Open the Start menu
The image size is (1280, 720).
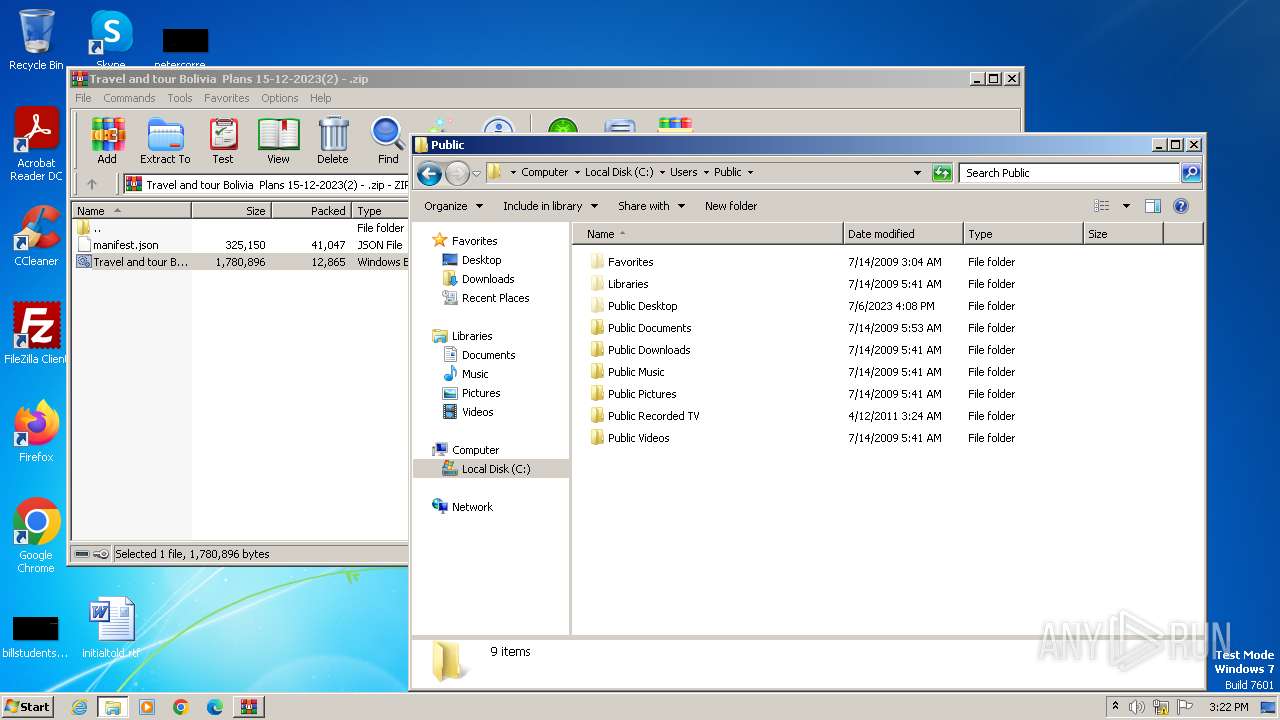click(28, 707)
